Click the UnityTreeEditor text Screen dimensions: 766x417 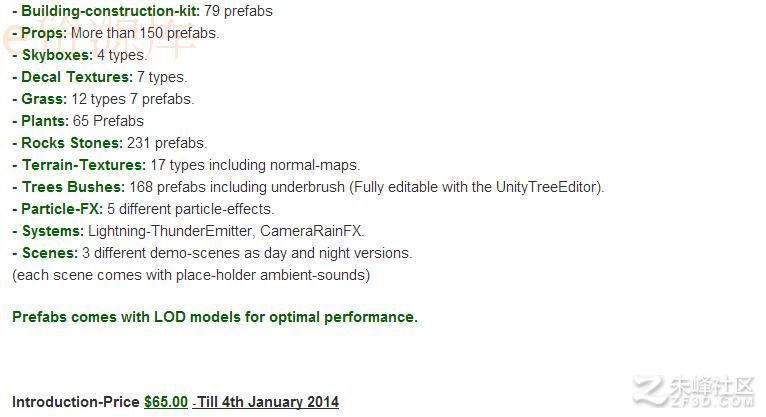547,187
